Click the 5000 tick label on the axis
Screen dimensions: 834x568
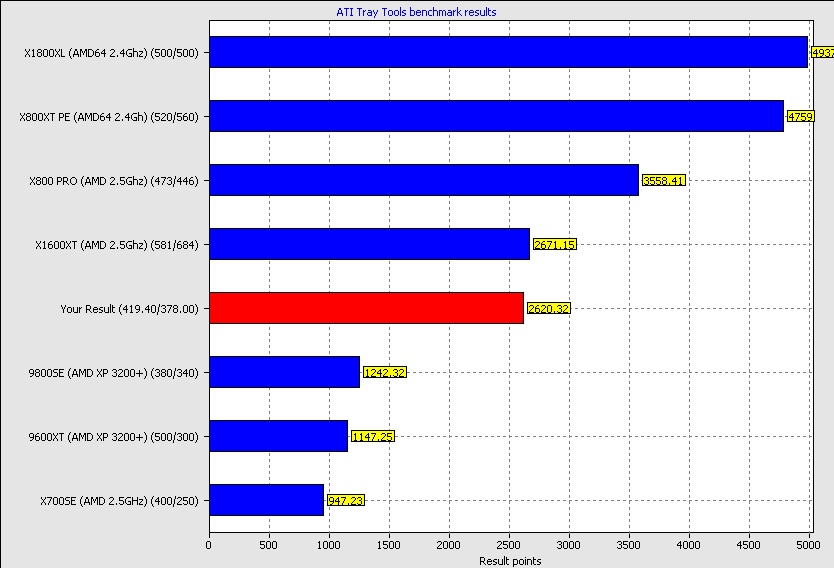(808, 545)
